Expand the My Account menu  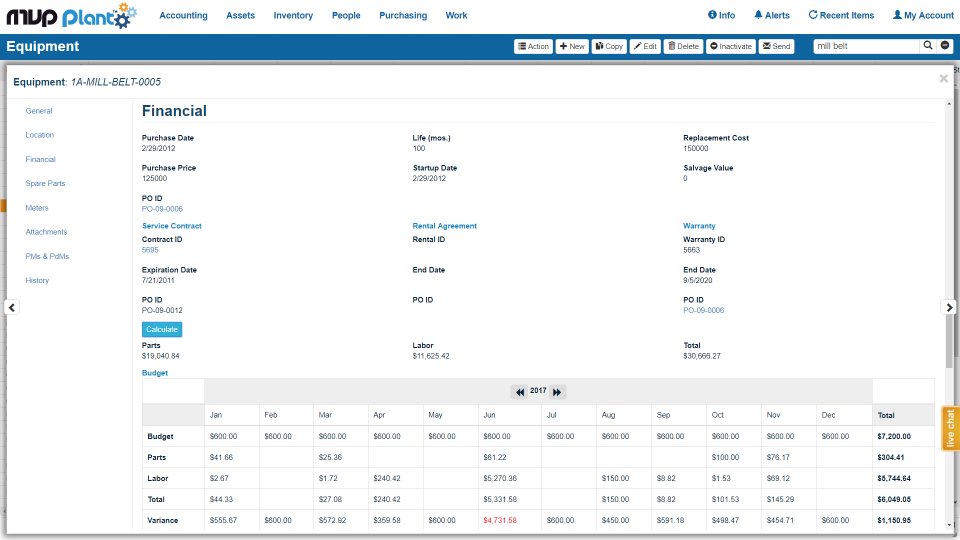[922, 15]
